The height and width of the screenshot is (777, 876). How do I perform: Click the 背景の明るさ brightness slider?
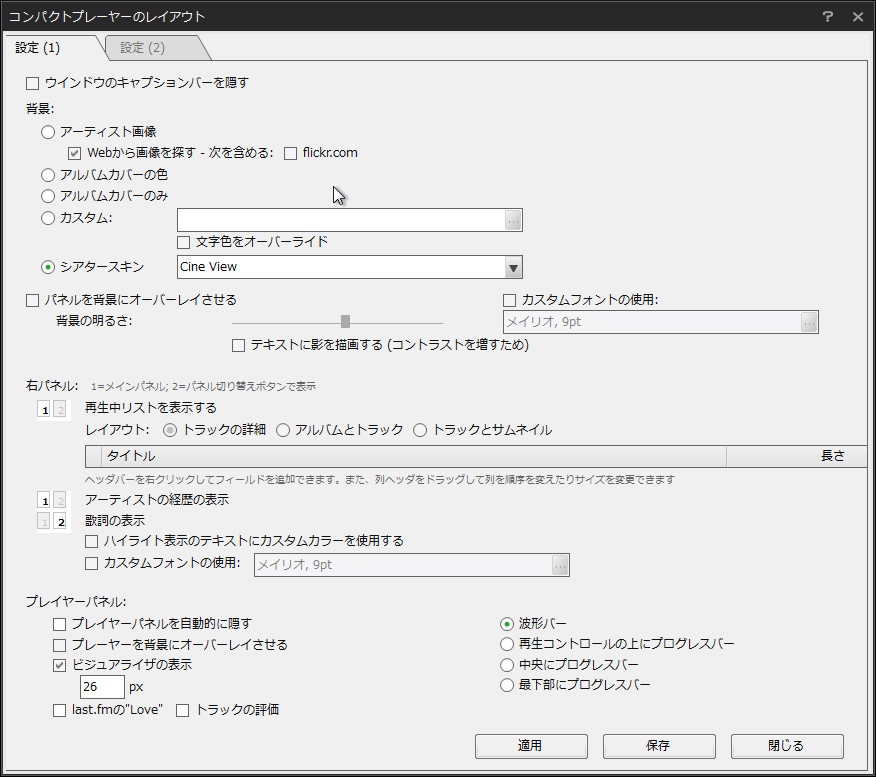pyautogui.click(x=345, y=321)
